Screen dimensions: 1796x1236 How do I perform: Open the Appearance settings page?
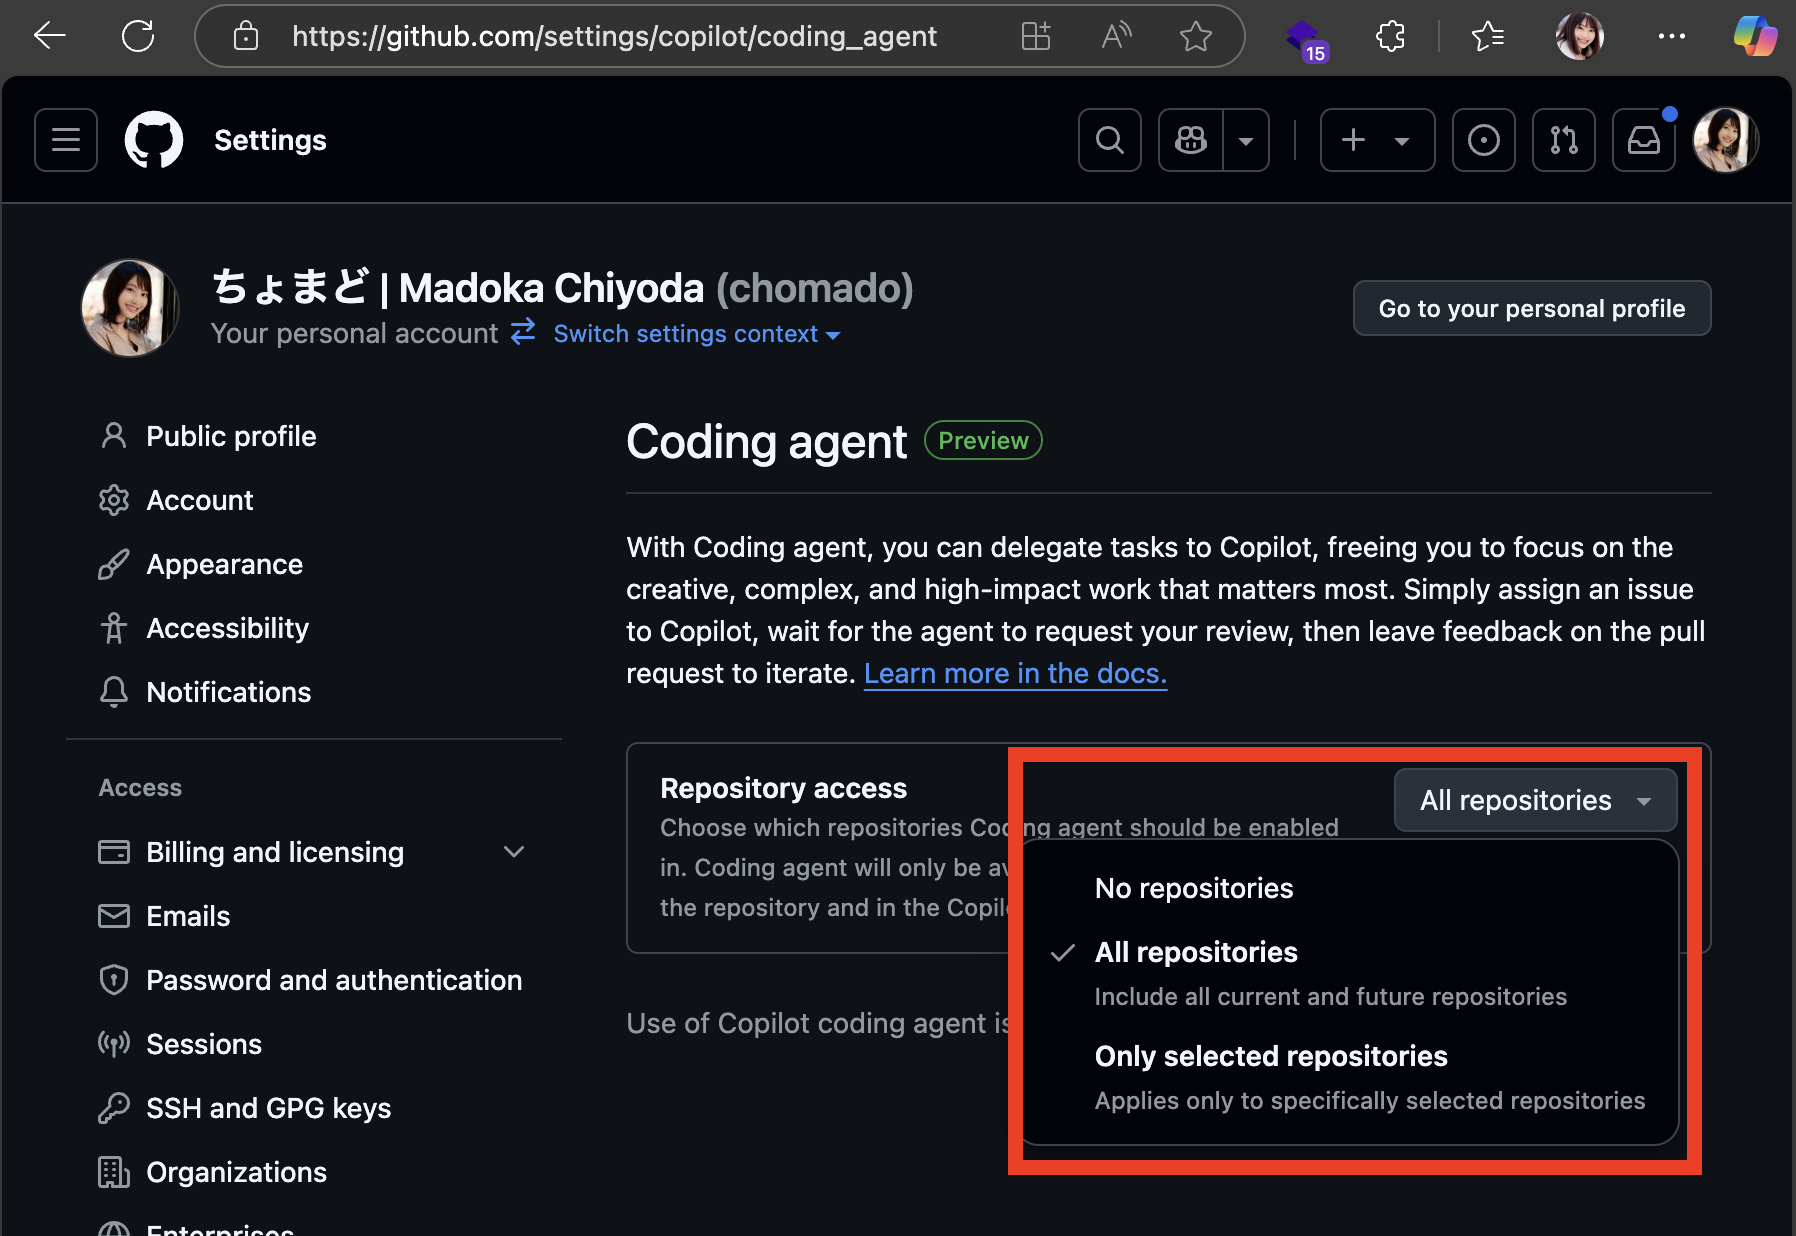click(x=224, y=564)
